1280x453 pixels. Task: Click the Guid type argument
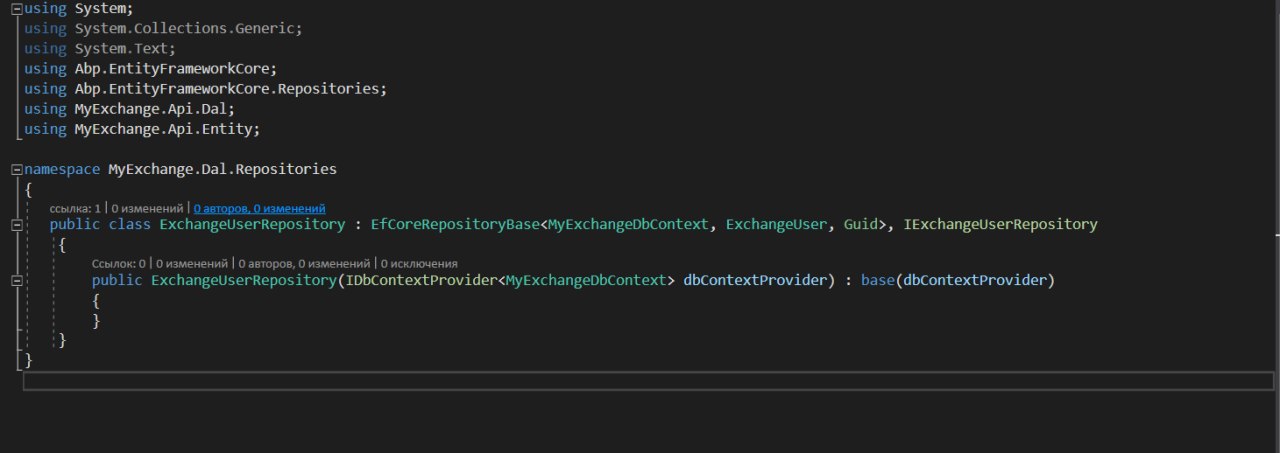tap(860, 225)
